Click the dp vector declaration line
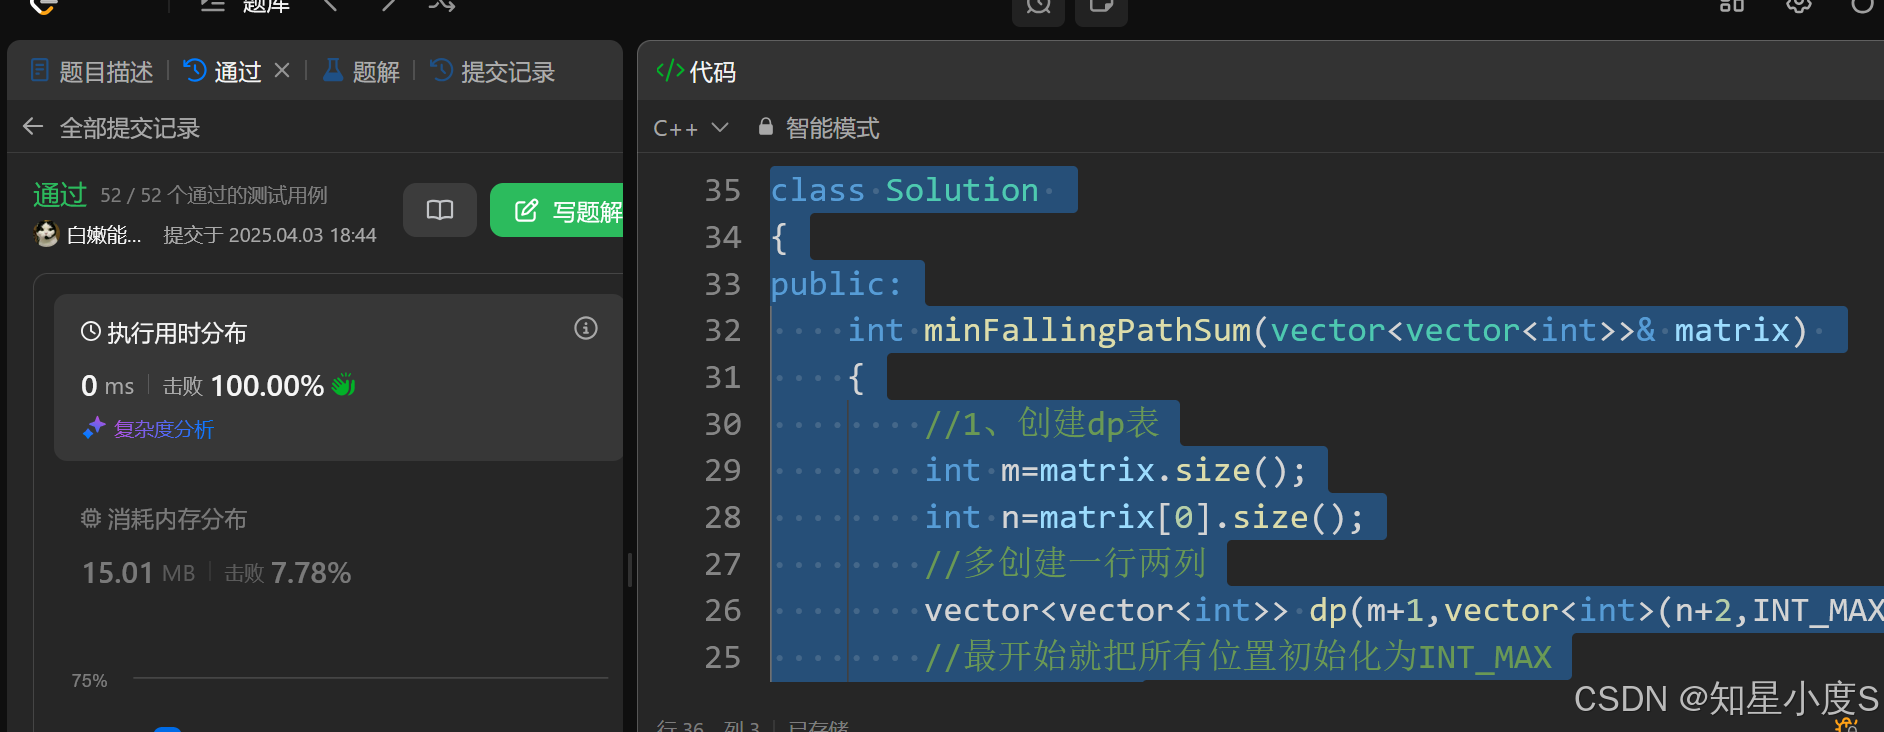 pyautogui.click(x=1403, y=610)
